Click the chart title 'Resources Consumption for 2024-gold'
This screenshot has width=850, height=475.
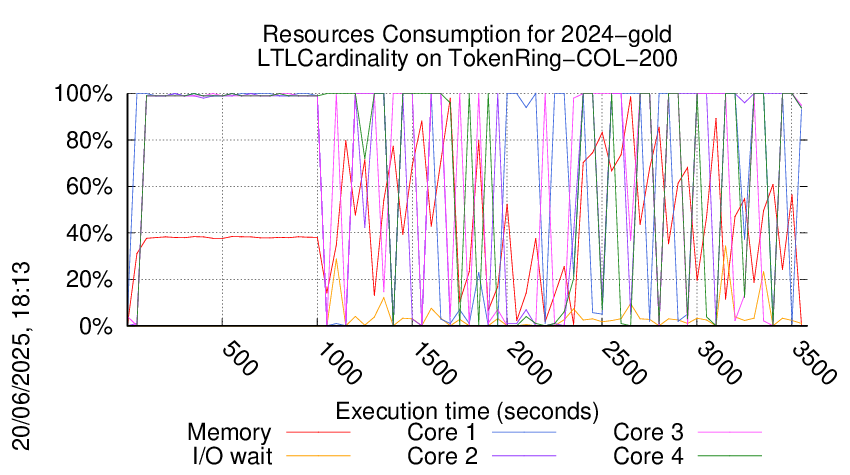pos(467,35)
